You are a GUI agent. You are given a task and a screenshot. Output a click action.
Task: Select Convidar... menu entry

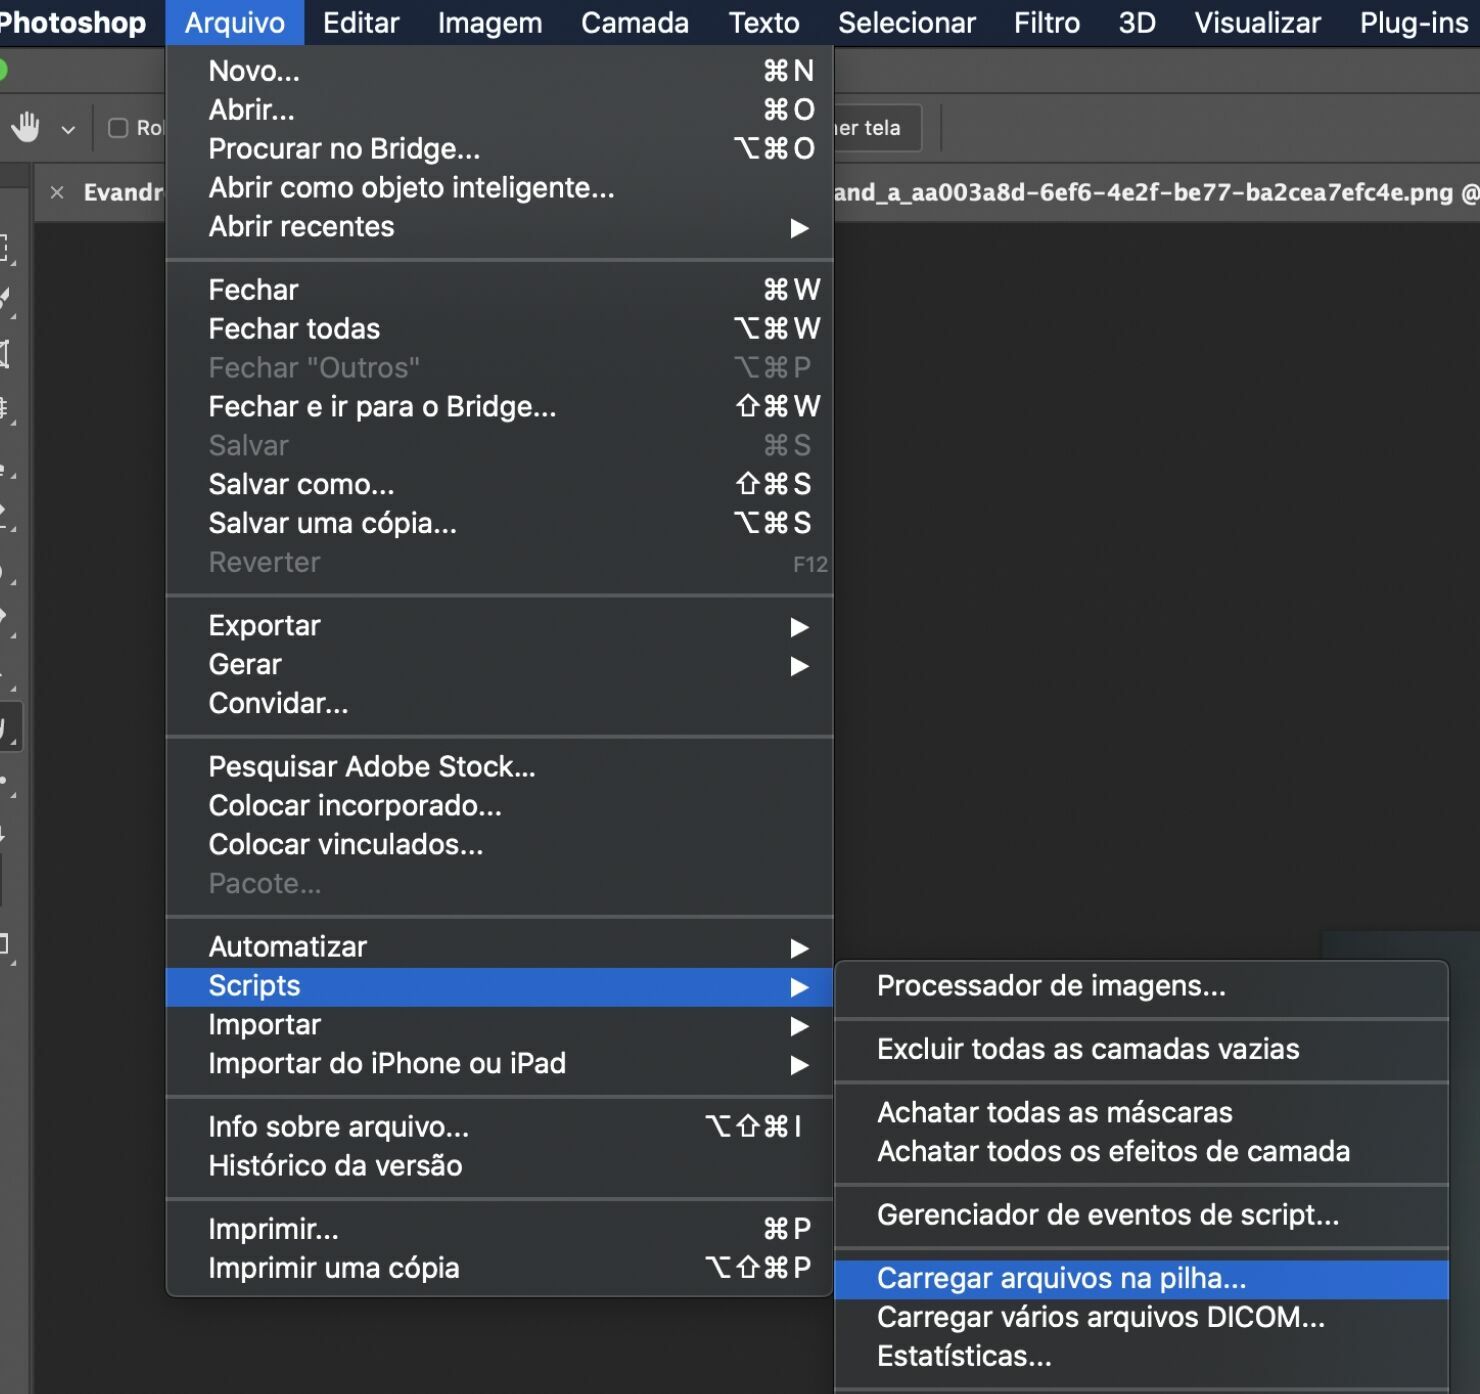(x=499, y=704)
